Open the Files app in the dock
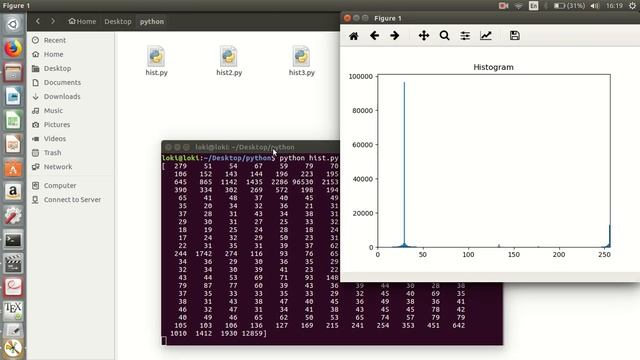 tap(13, 73)
